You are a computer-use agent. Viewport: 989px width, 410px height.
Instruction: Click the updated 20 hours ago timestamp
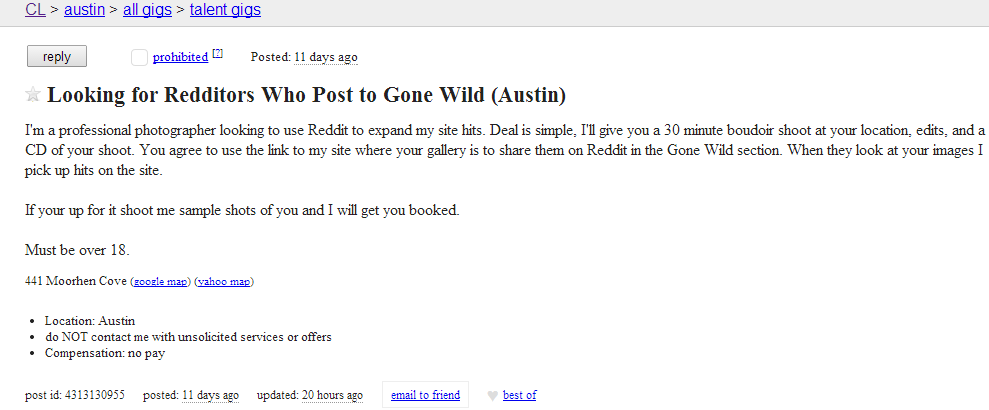(x=332, y=395)
